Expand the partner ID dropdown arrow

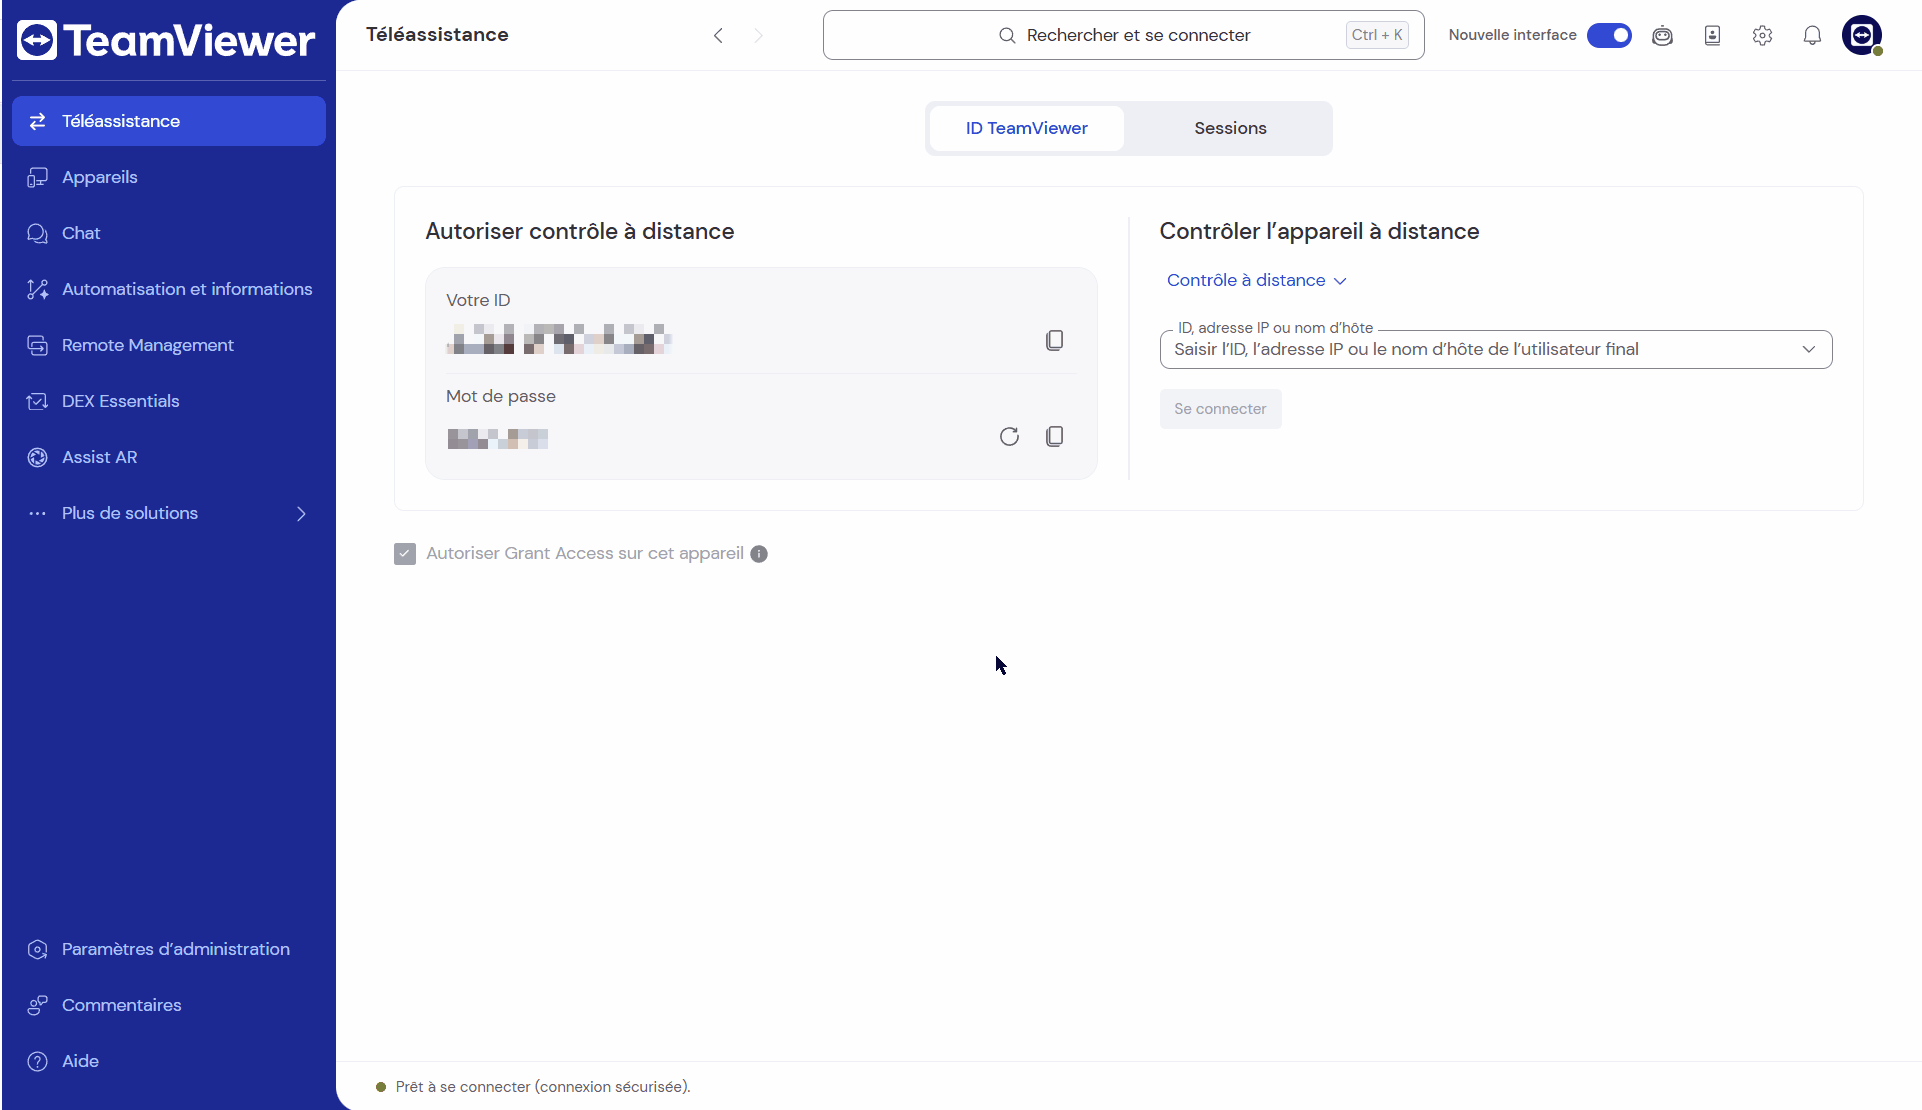(x=1808, y=349)
